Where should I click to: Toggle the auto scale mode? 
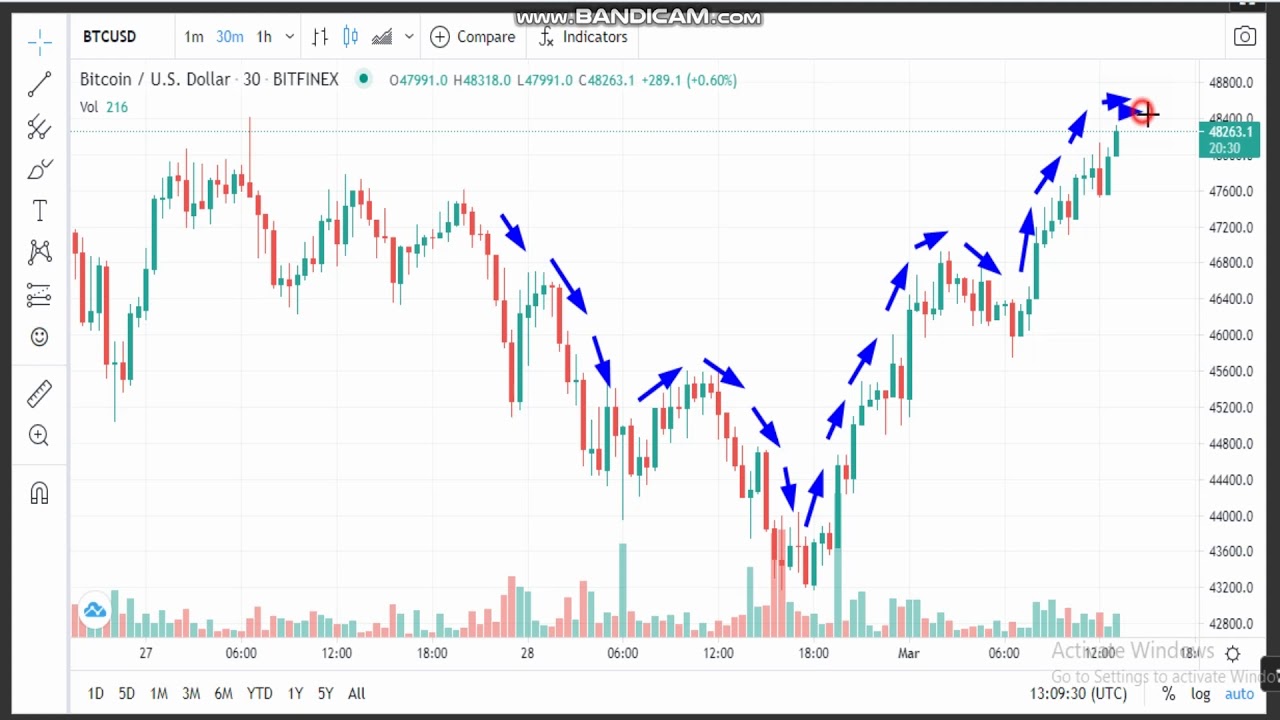[1239, 694]
